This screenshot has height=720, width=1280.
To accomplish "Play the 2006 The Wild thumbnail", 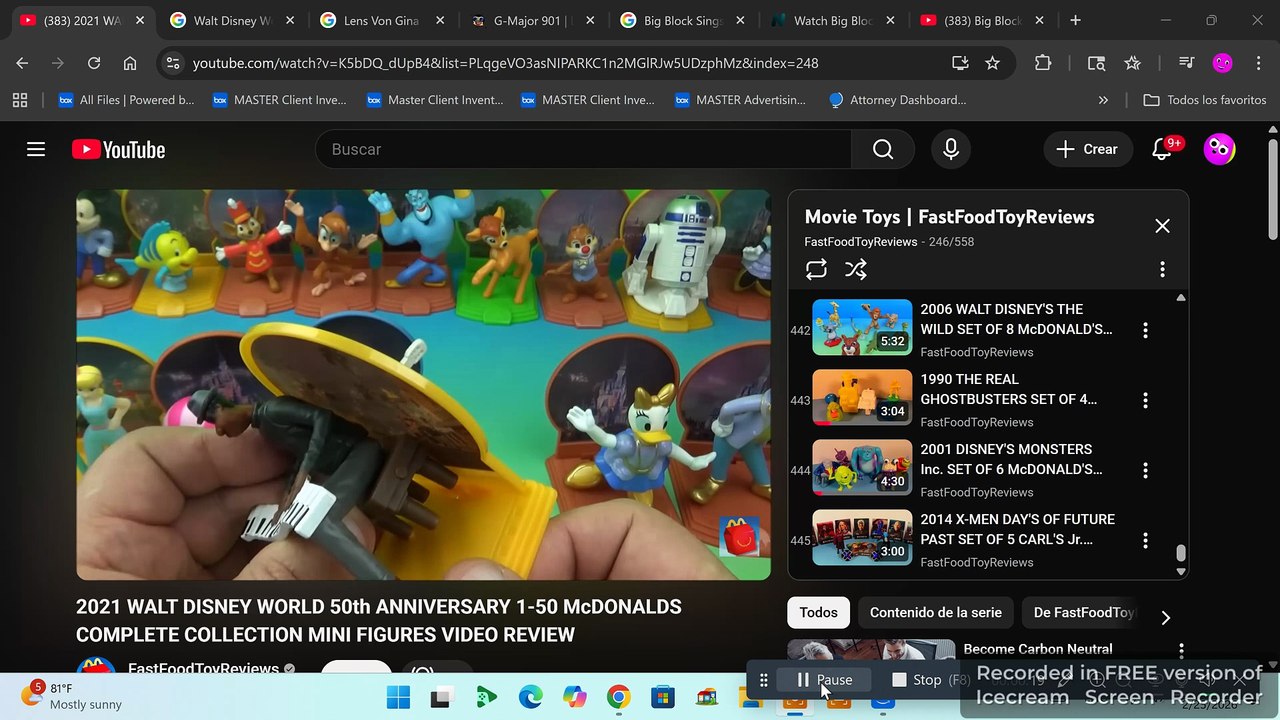I will pos(862,327).
